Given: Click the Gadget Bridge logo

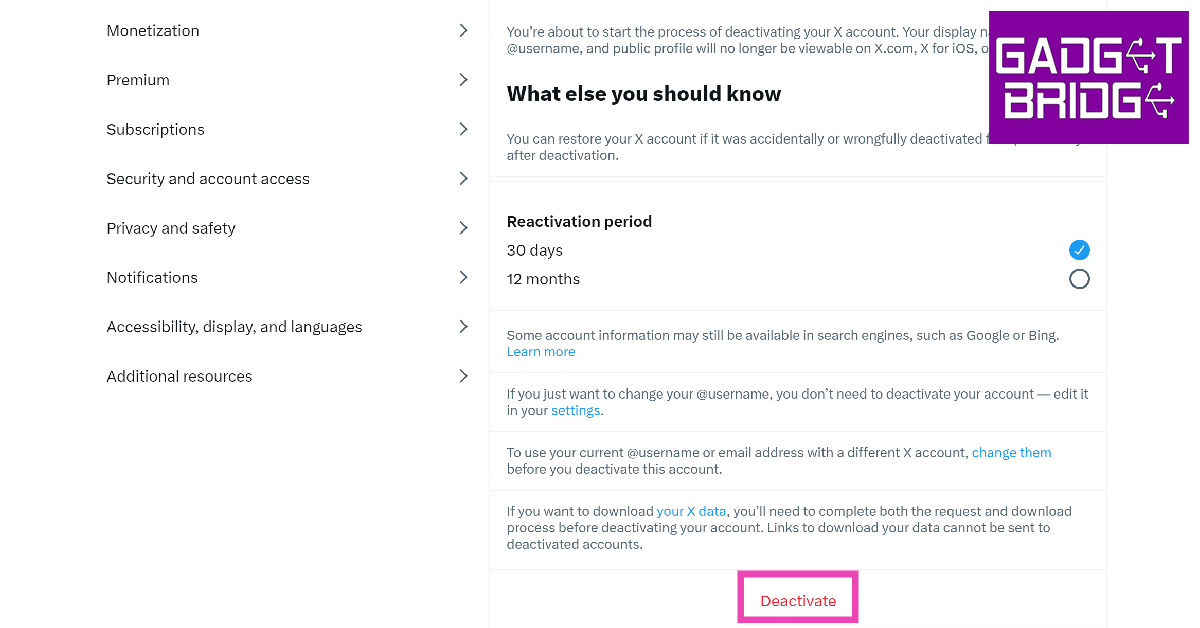Looking at the screenshot, I should [x=1088, y=78].
